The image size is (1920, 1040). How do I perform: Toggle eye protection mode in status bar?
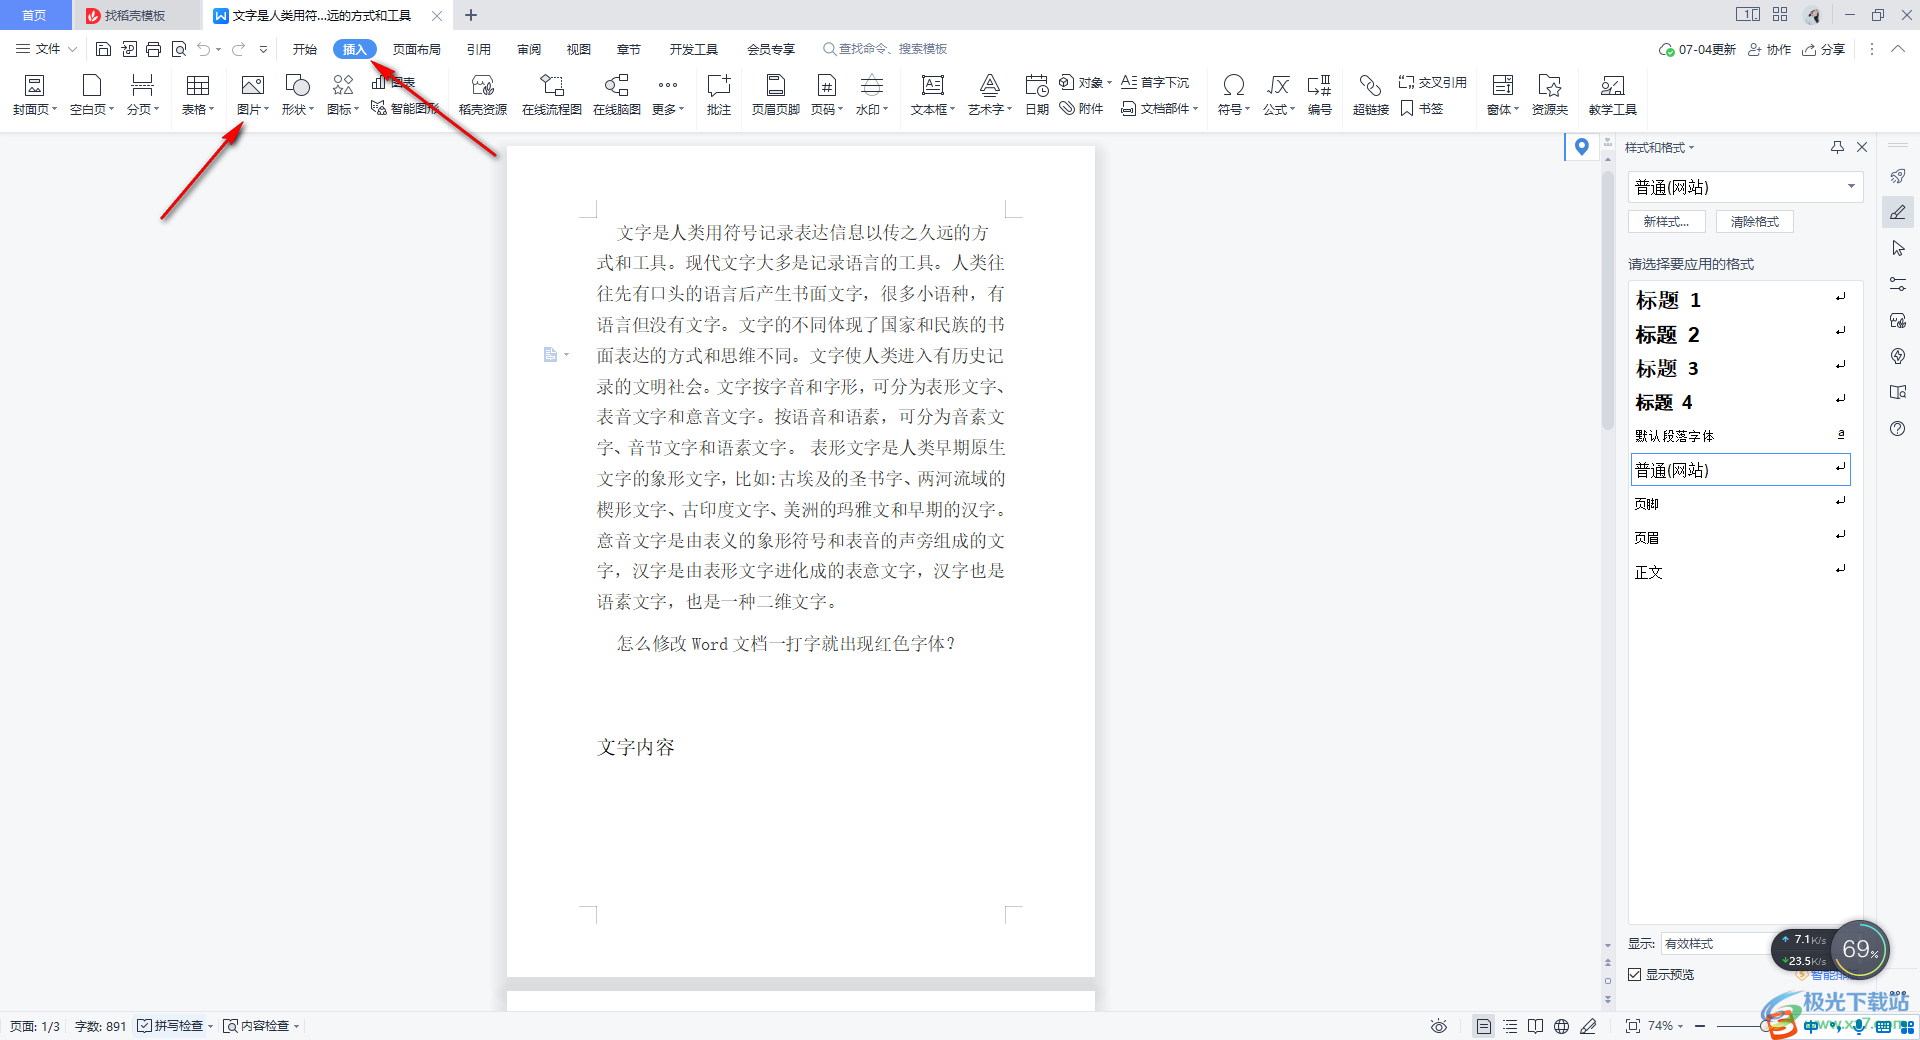(1439, 1026)
